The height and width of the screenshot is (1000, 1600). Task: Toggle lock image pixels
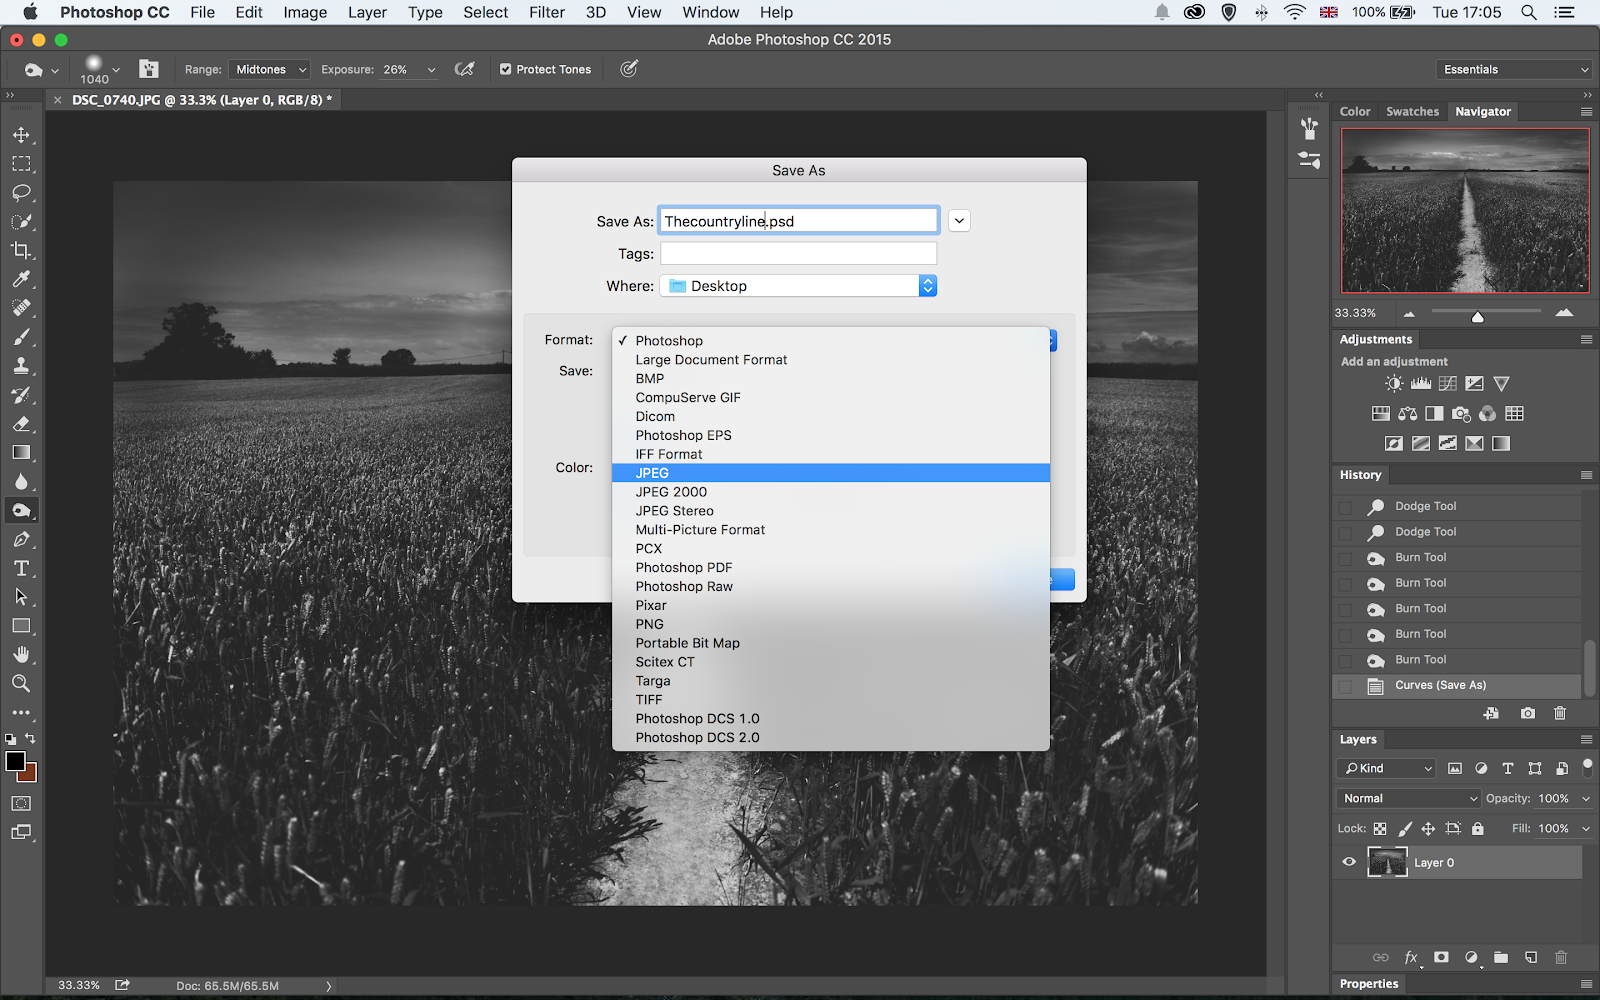pos(1404,829)
